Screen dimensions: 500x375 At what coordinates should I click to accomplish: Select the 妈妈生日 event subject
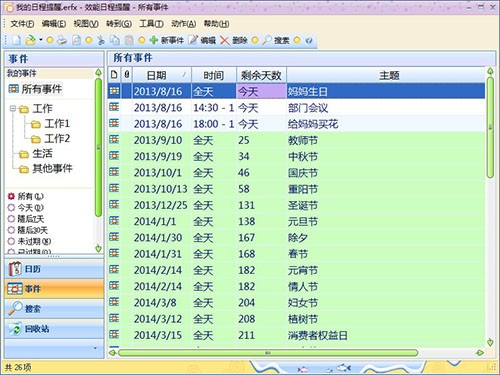tap(308, 91)
